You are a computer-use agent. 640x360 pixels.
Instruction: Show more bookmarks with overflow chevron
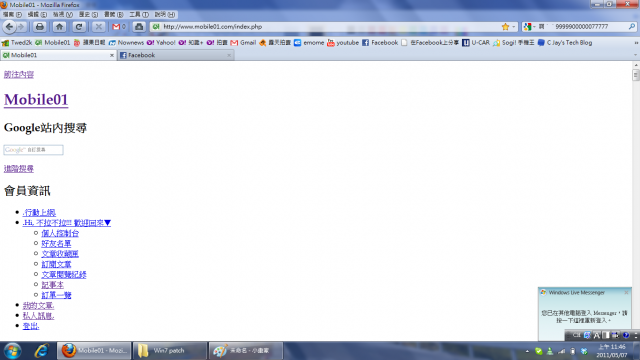click(636, 42)
